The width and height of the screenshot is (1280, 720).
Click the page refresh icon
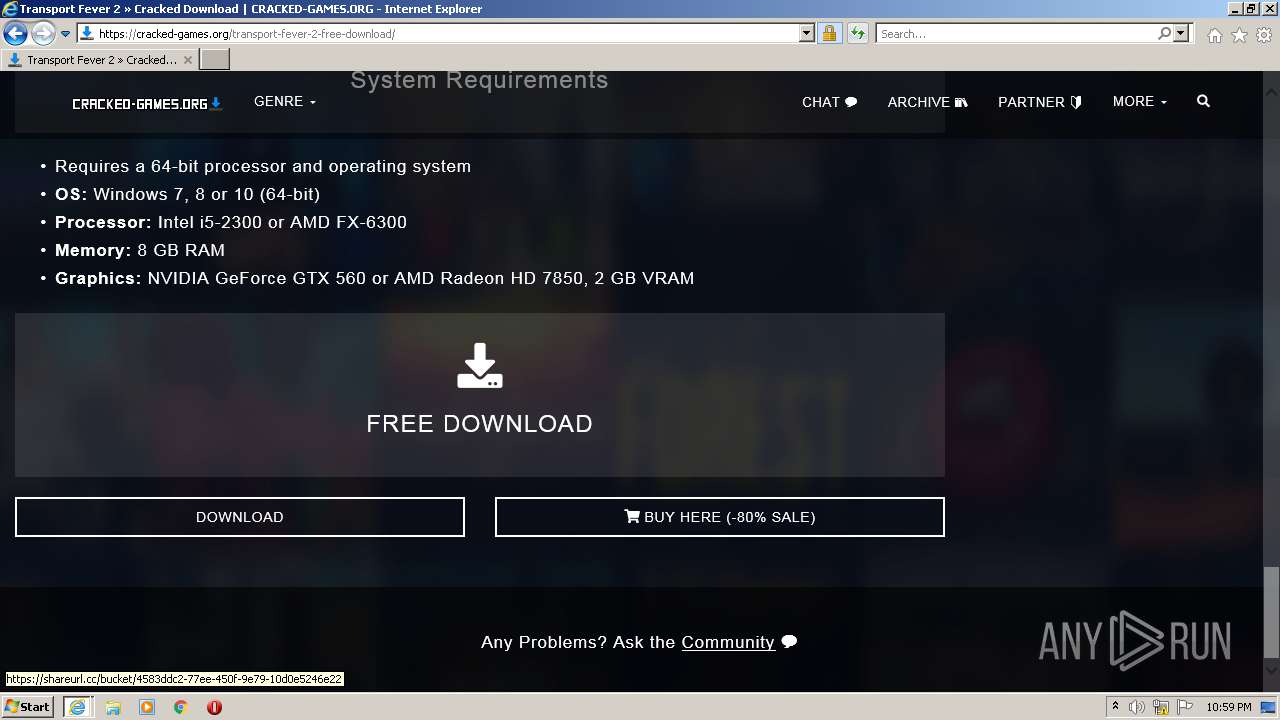click(857, 34)
